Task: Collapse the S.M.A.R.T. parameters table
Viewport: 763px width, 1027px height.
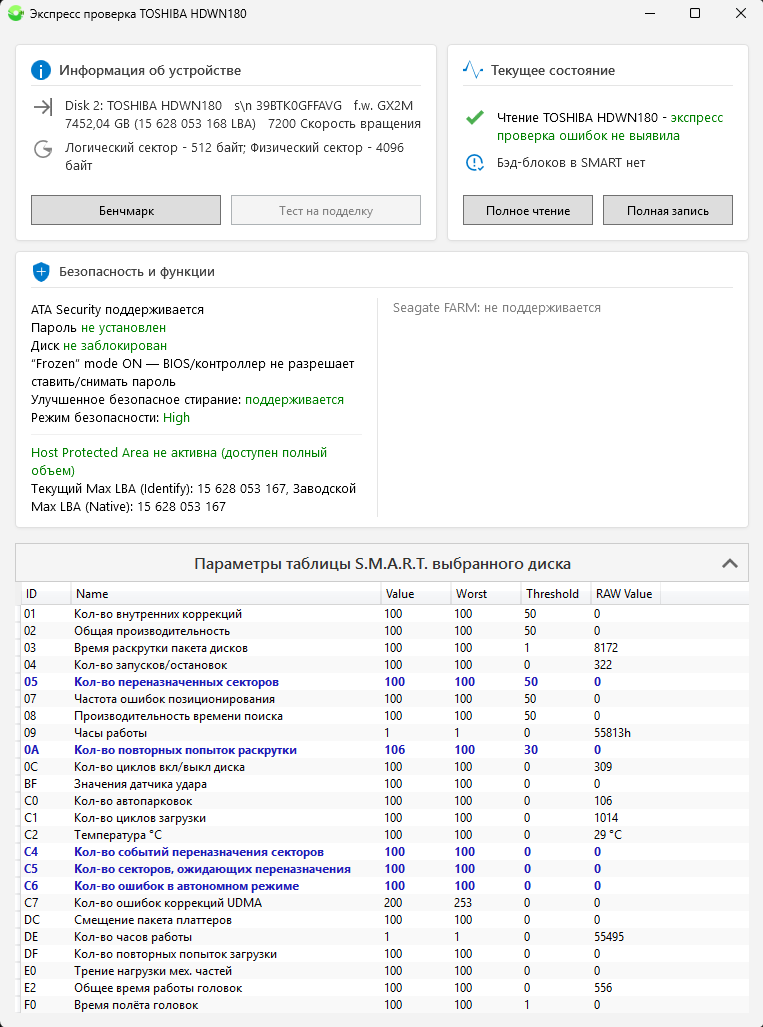Action: [x=730, y=563]
